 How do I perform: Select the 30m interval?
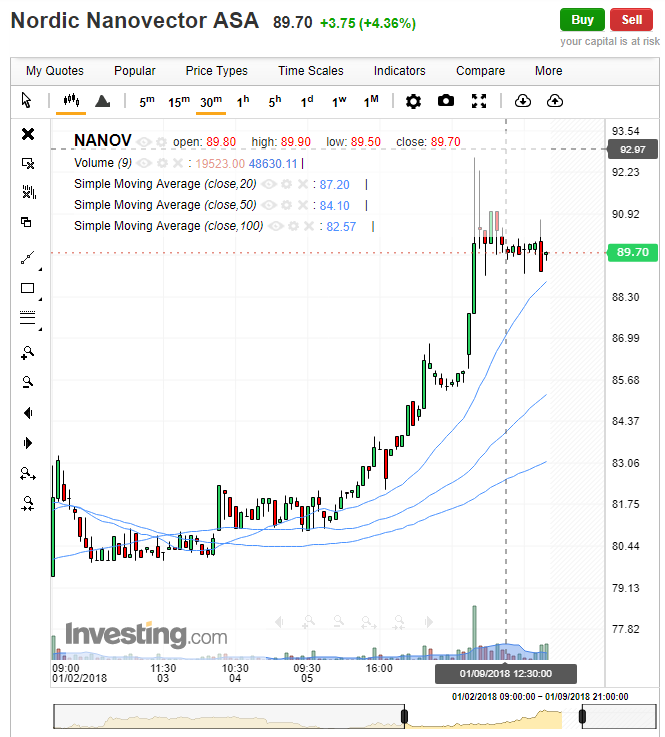211,101
